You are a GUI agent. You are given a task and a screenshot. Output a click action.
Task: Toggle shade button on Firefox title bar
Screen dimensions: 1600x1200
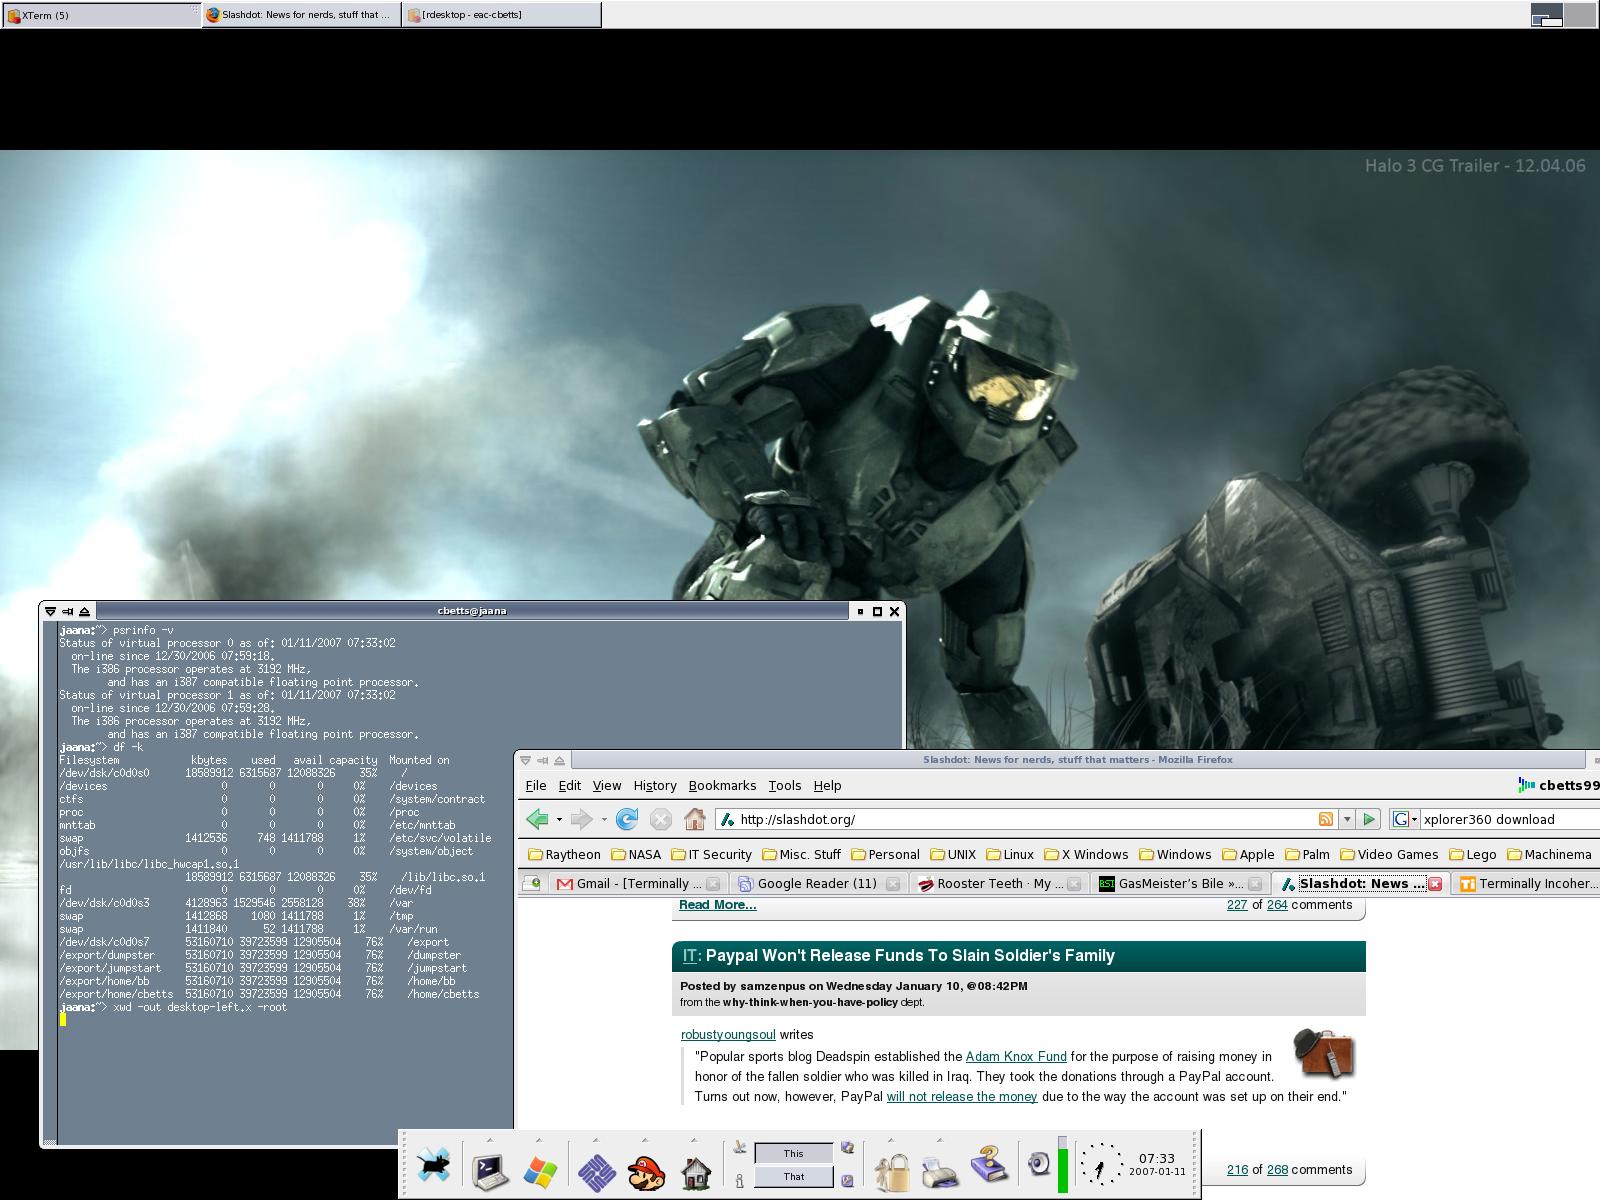pyautogui.click(x=560, y=760)
